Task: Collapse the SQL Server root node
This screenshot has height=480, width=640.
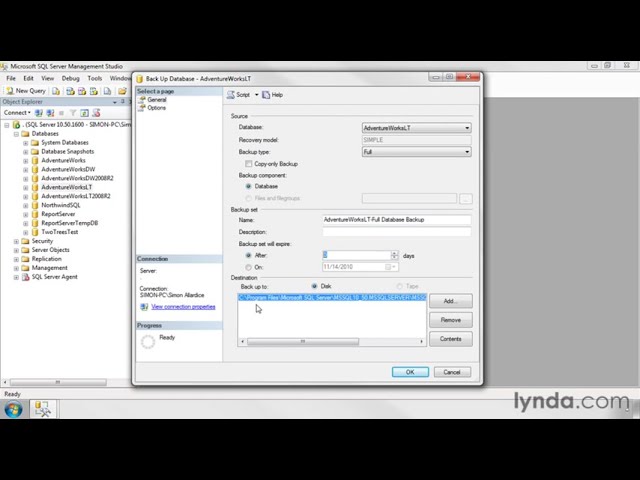Action: (7, 125)
